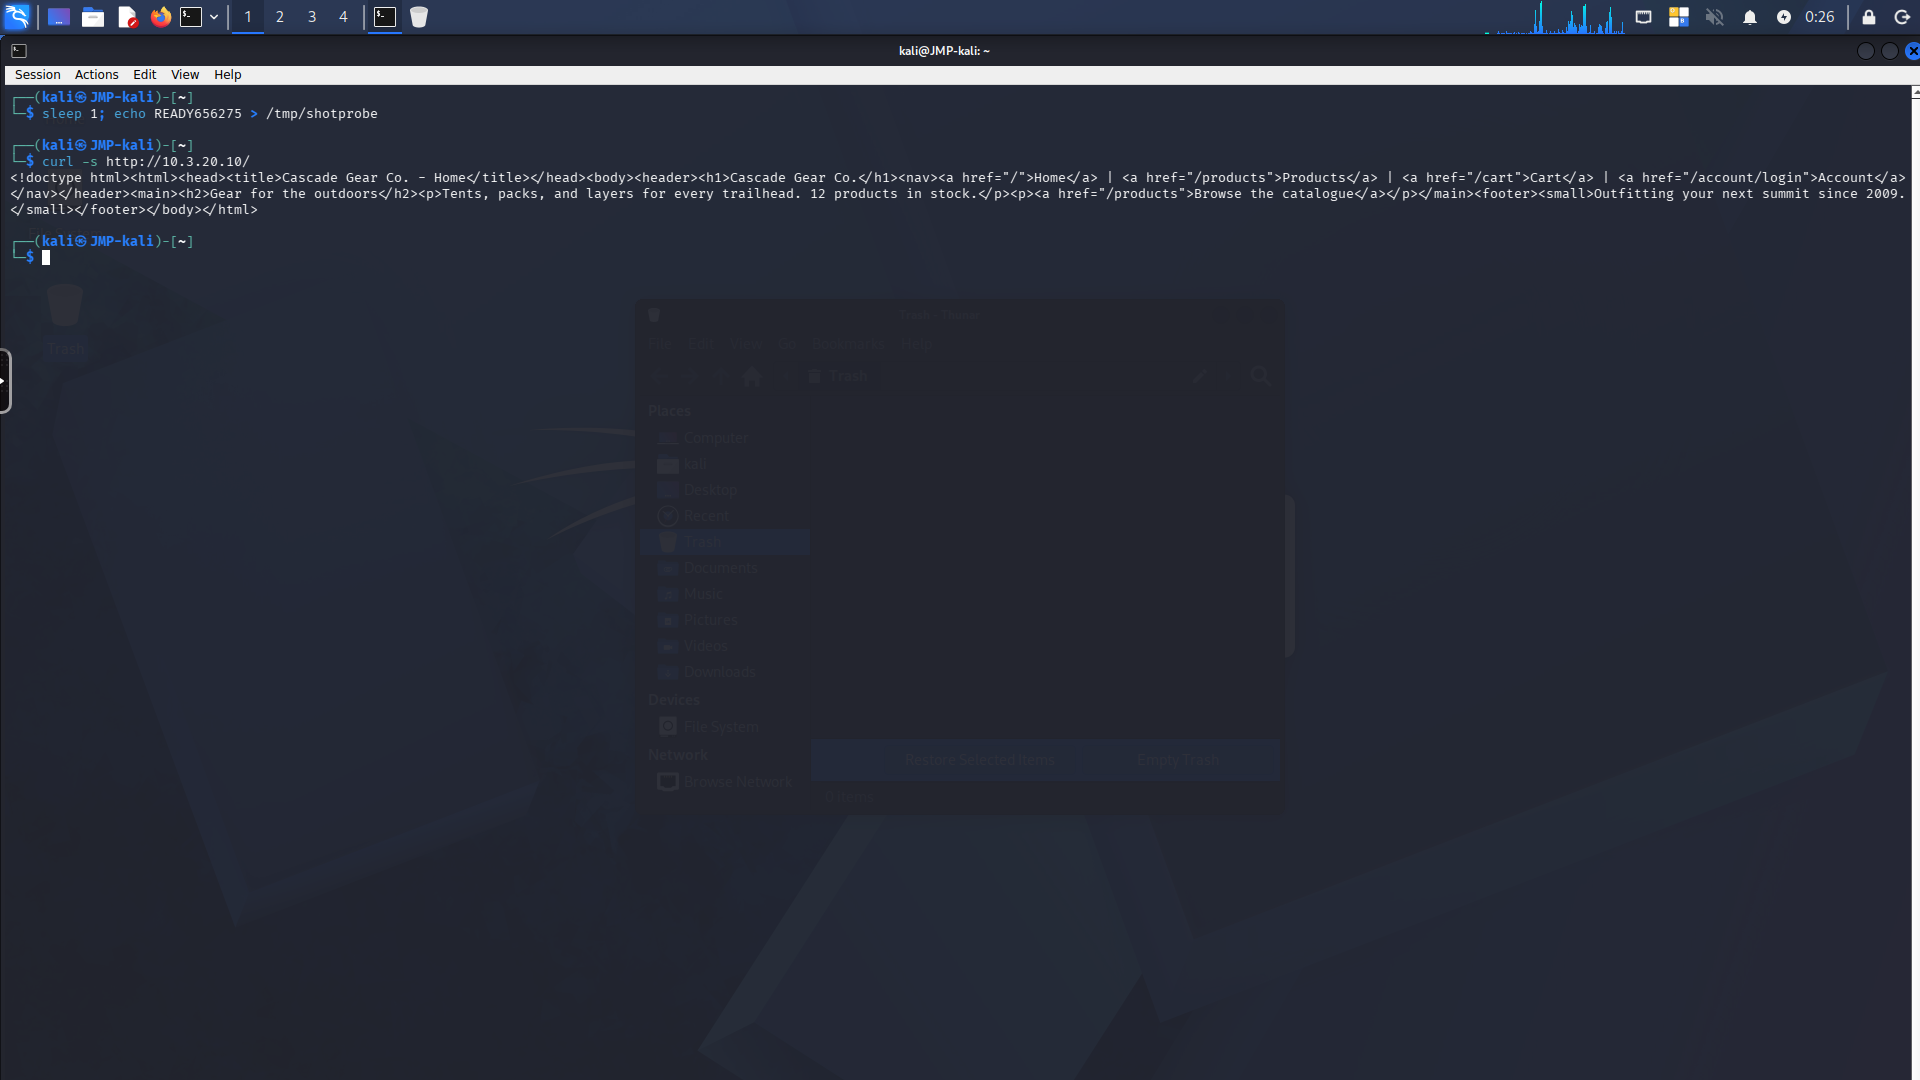
Task: Switch to workspace 4
Action: click(343, 17)
